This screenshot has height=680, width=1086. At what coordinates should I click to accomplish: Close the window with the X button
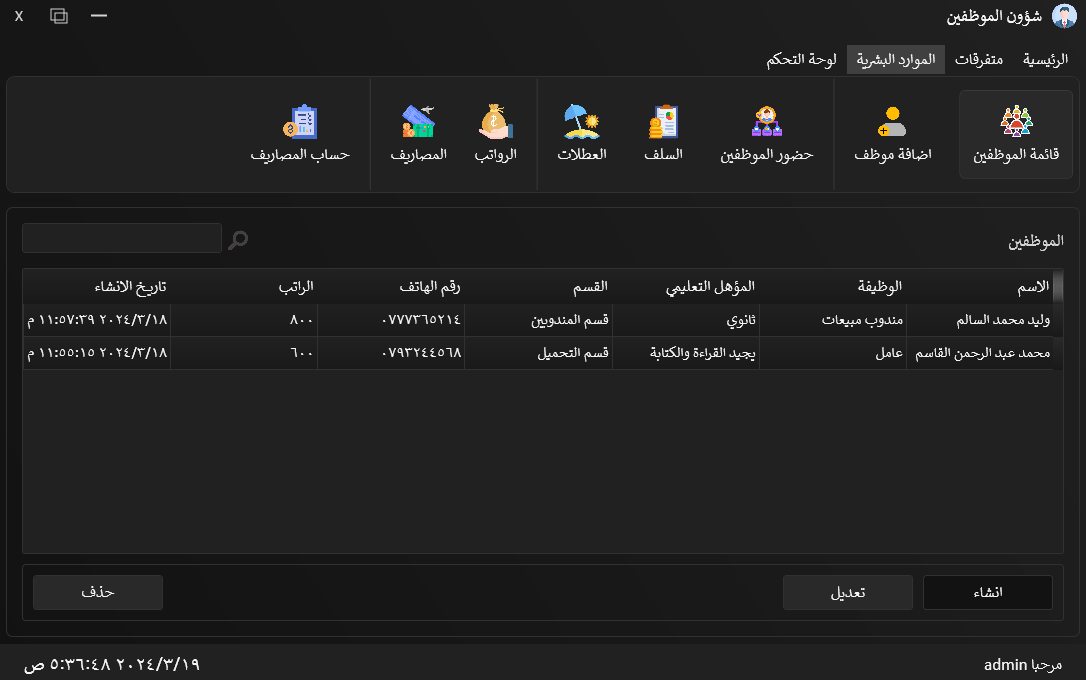(19, 15)
